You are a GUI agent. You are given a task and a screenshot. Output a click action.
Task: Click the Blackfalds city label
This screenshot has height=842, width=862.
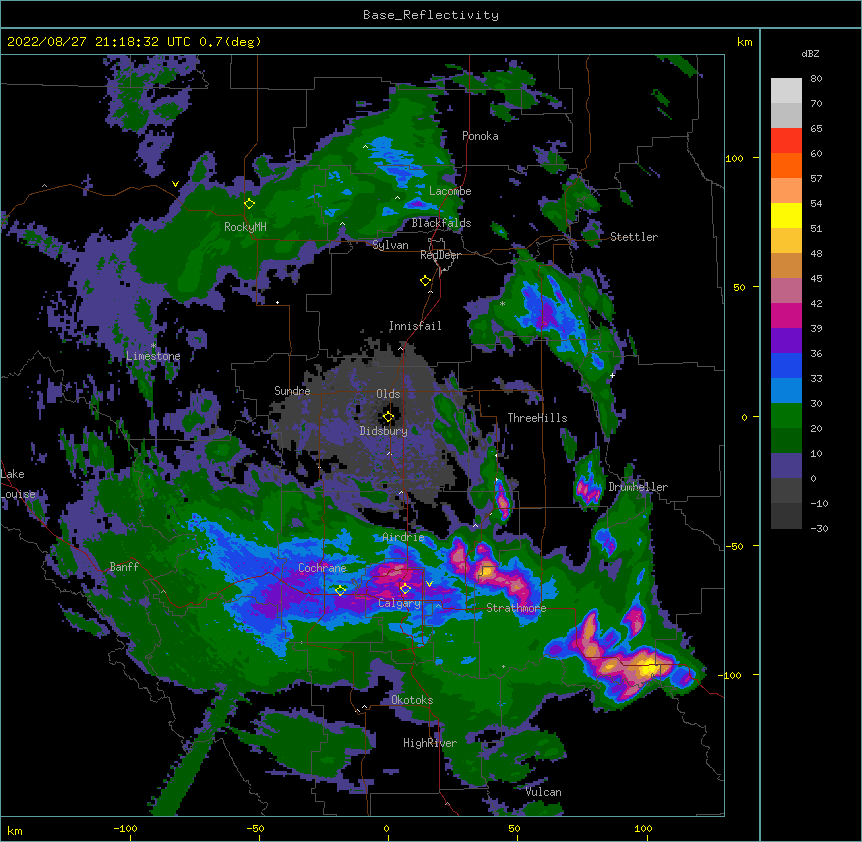click(441, 223)
